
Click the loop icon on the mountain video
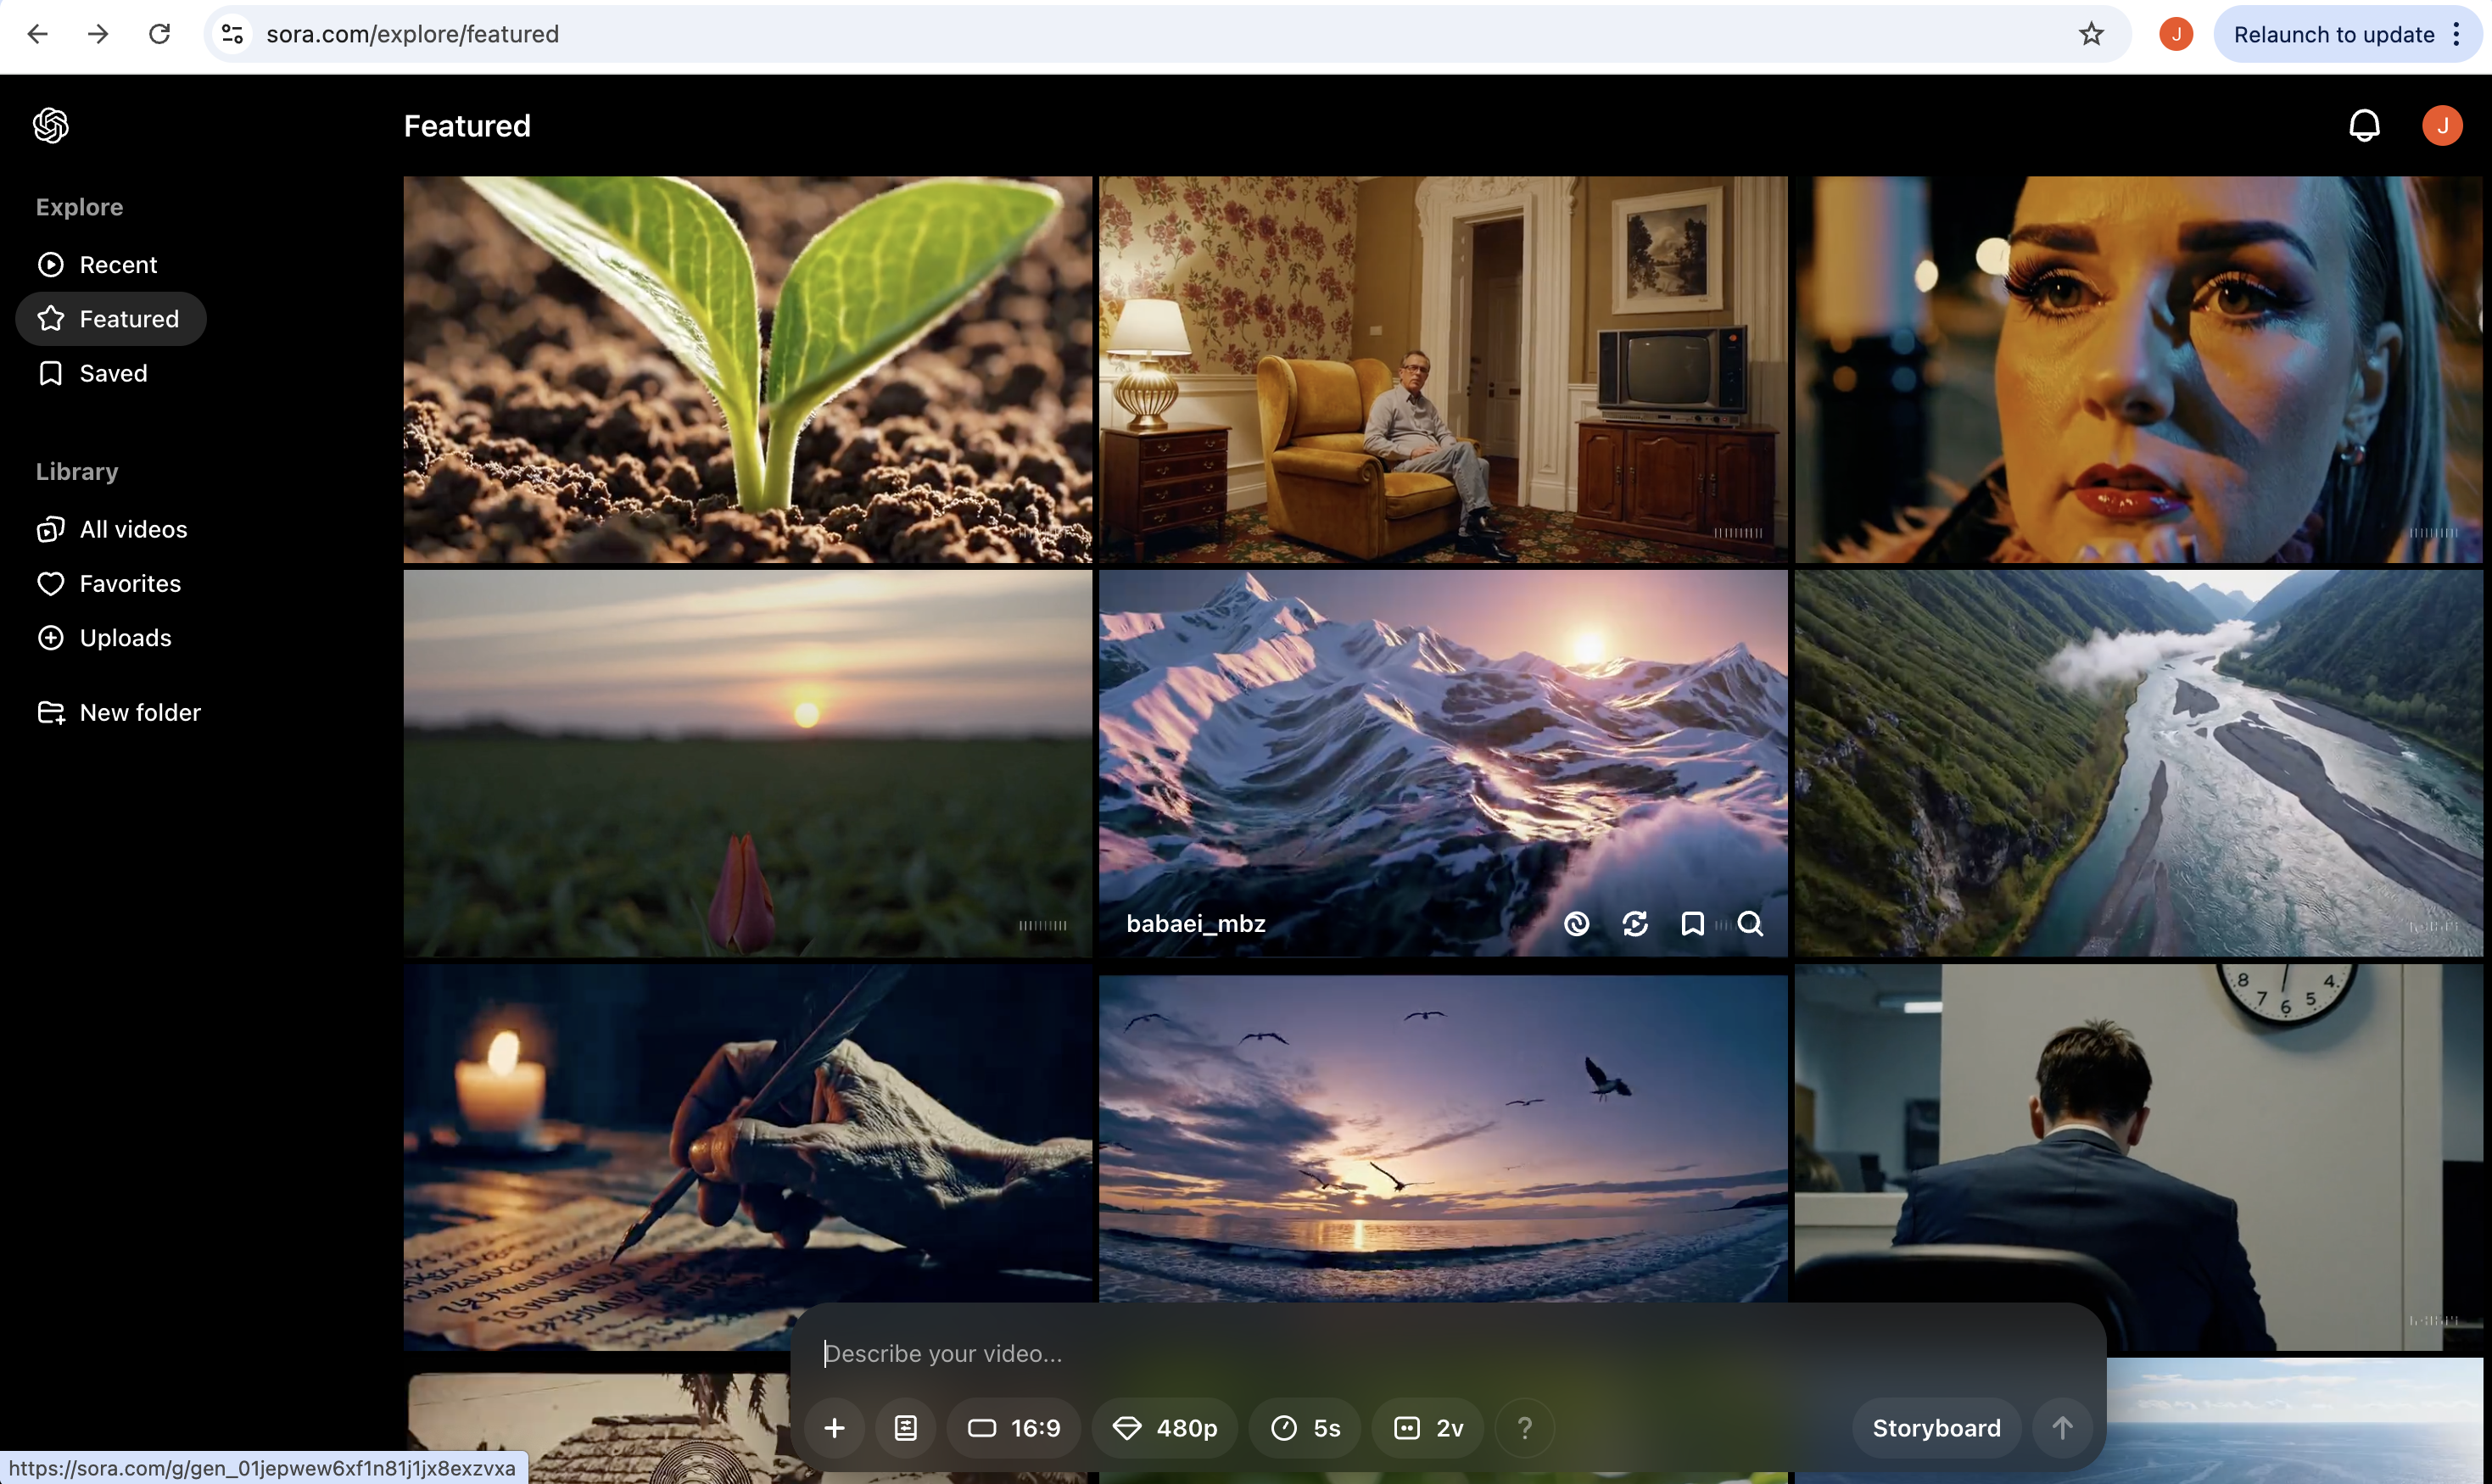point(1635,923)
